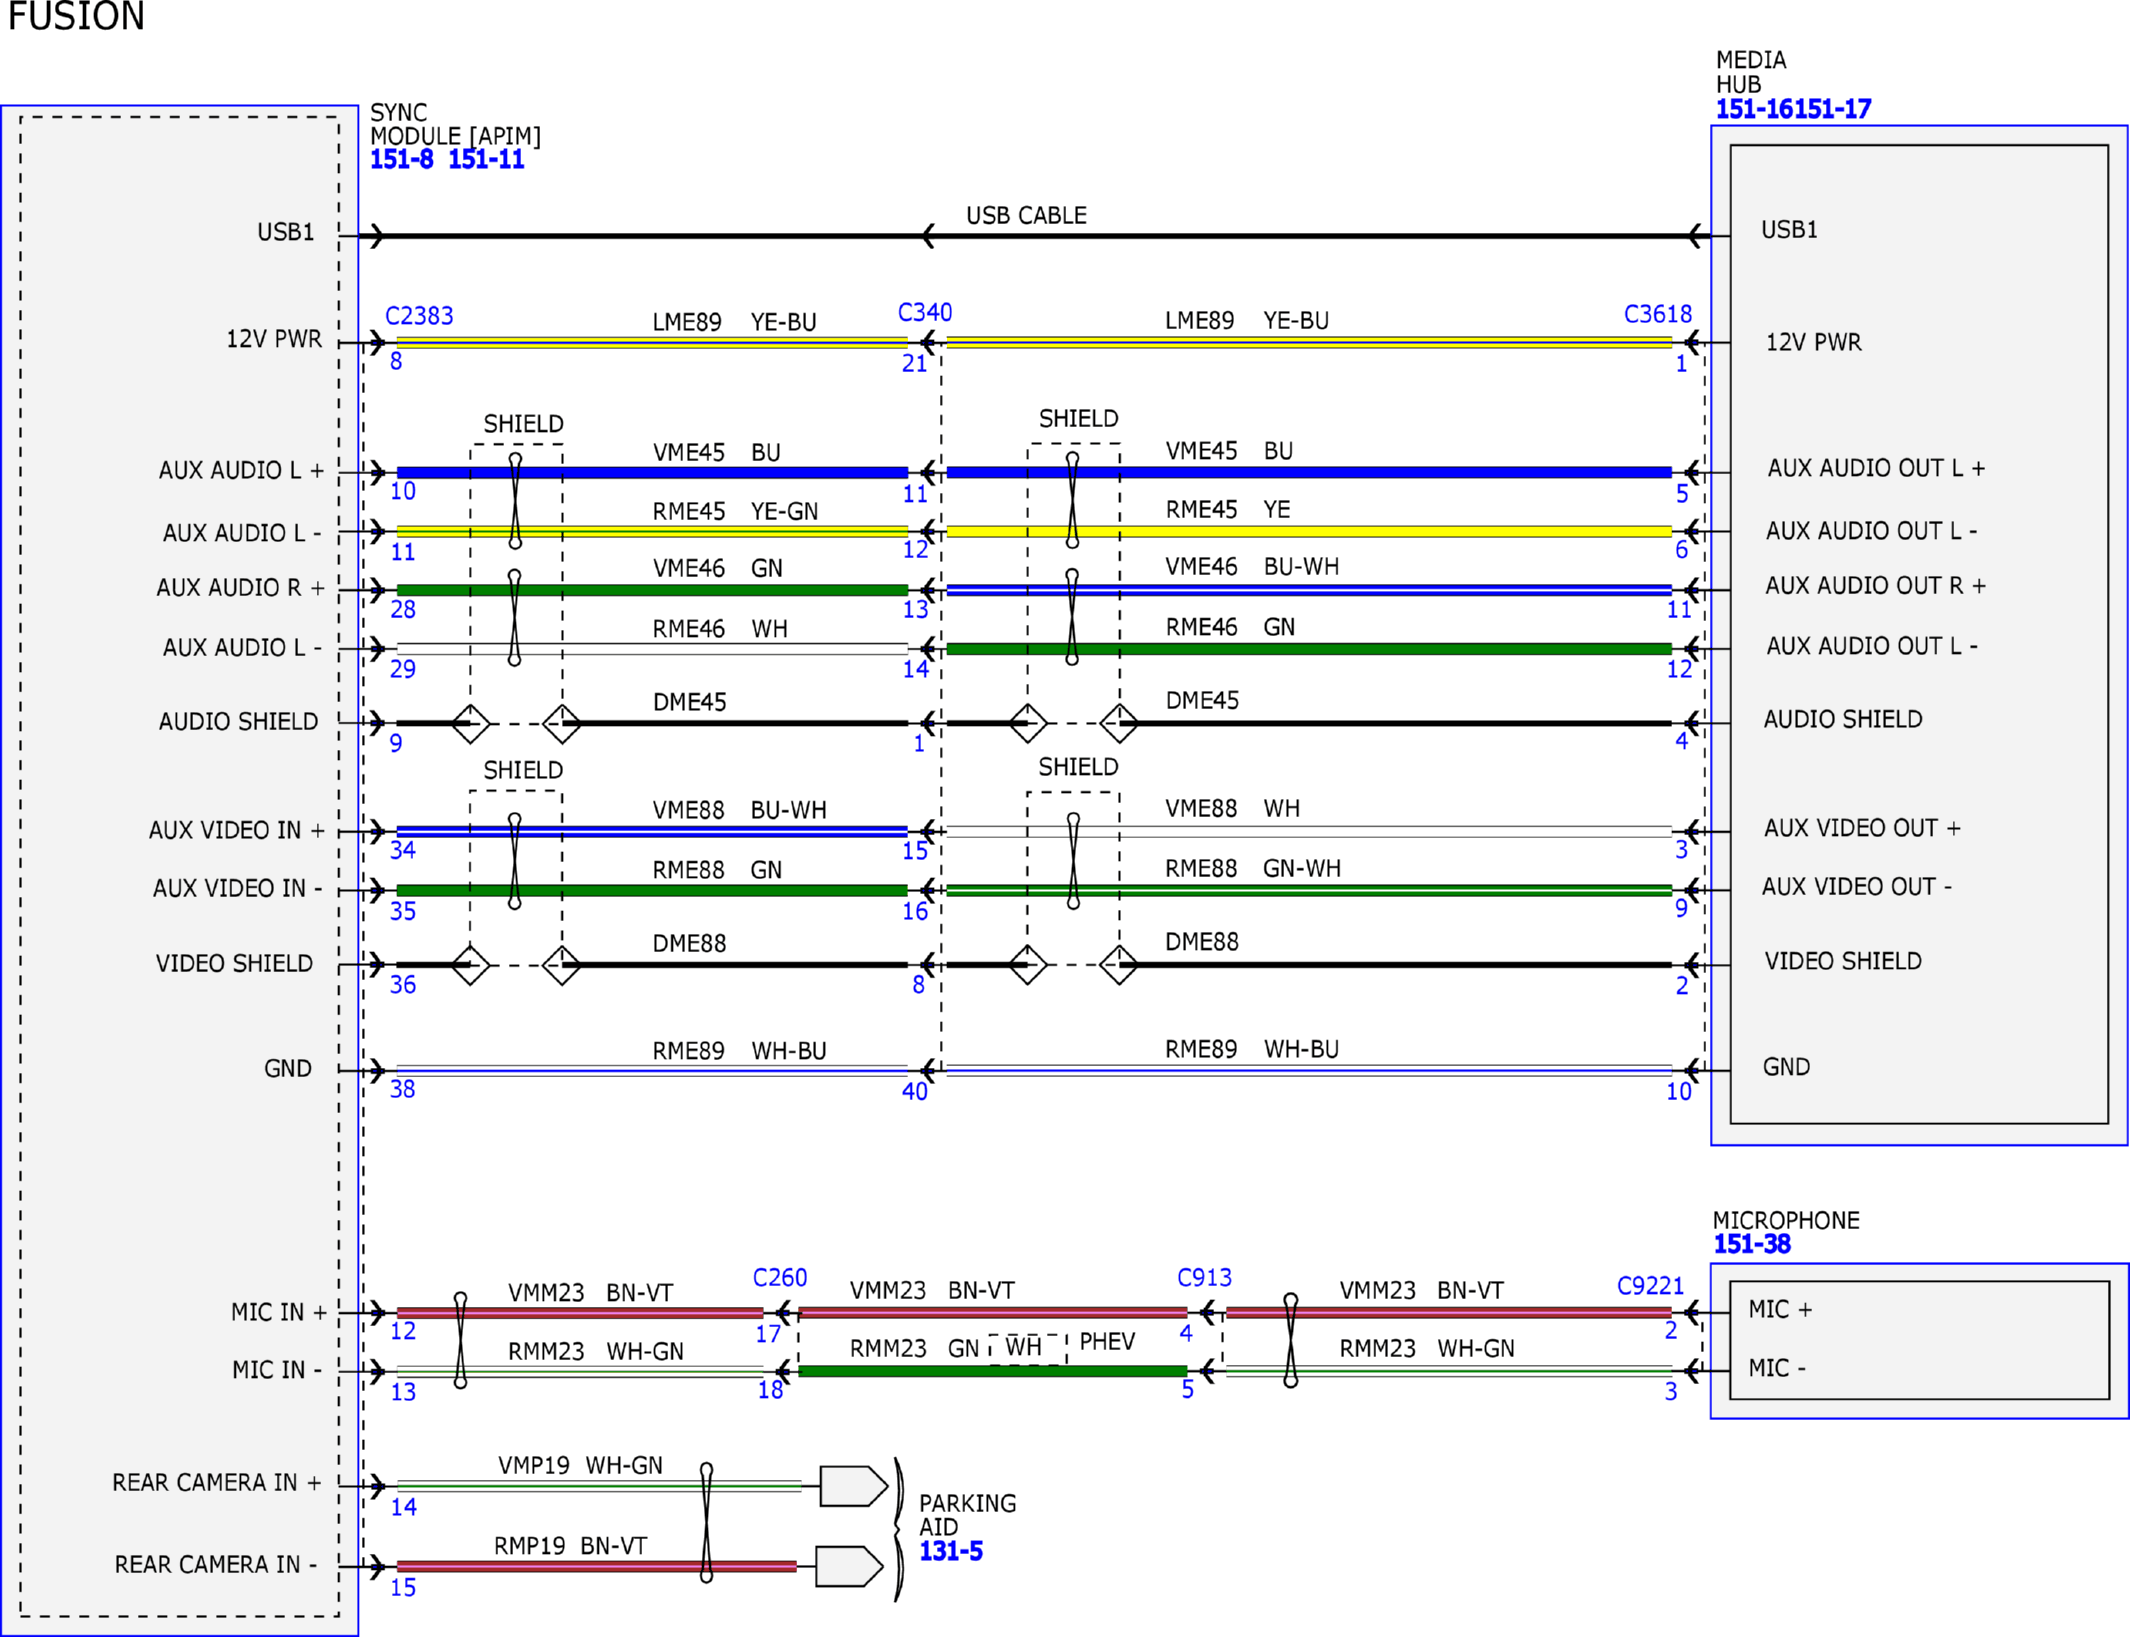The height and width of the screenshot is (1637, 2130).
Task: Select pin number 36 on VIDEO SHIELD
Action: coord(402,985)
